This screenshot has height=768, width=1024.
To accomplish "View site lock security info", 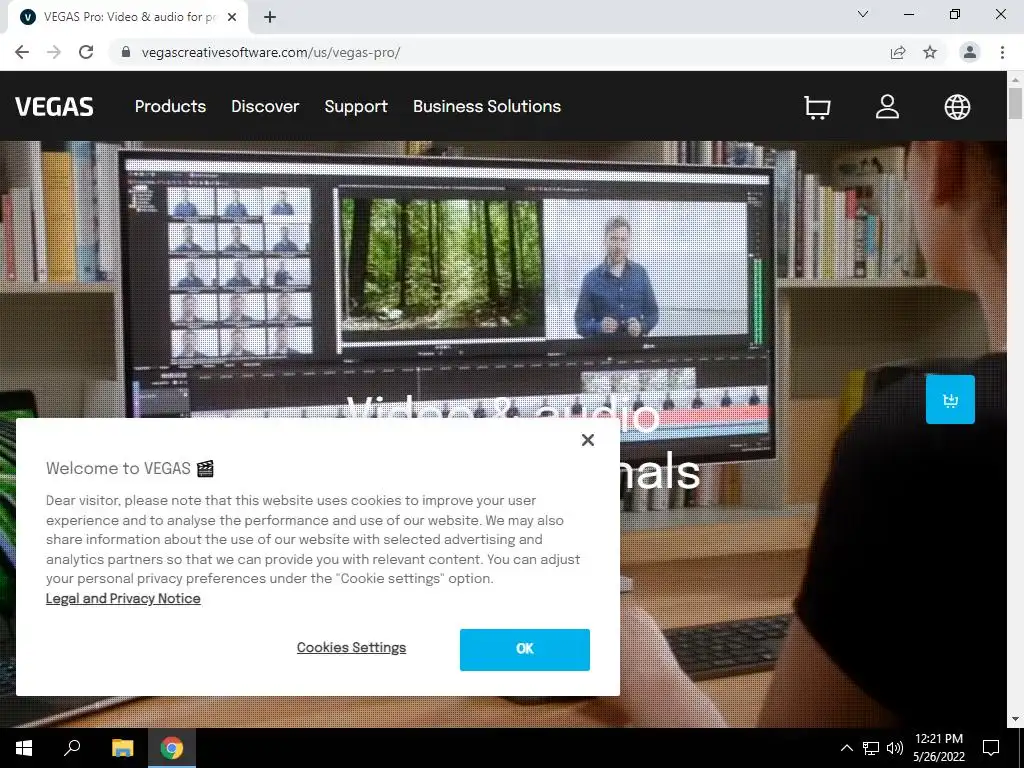I will point(126,52).
